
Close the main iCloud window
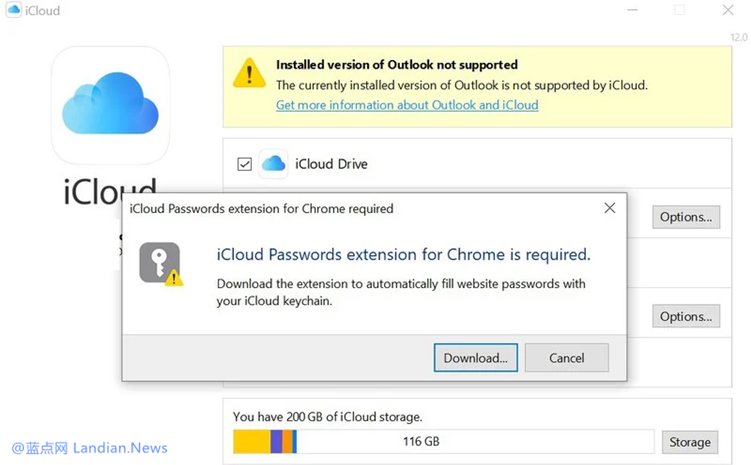tap(728, 11)
